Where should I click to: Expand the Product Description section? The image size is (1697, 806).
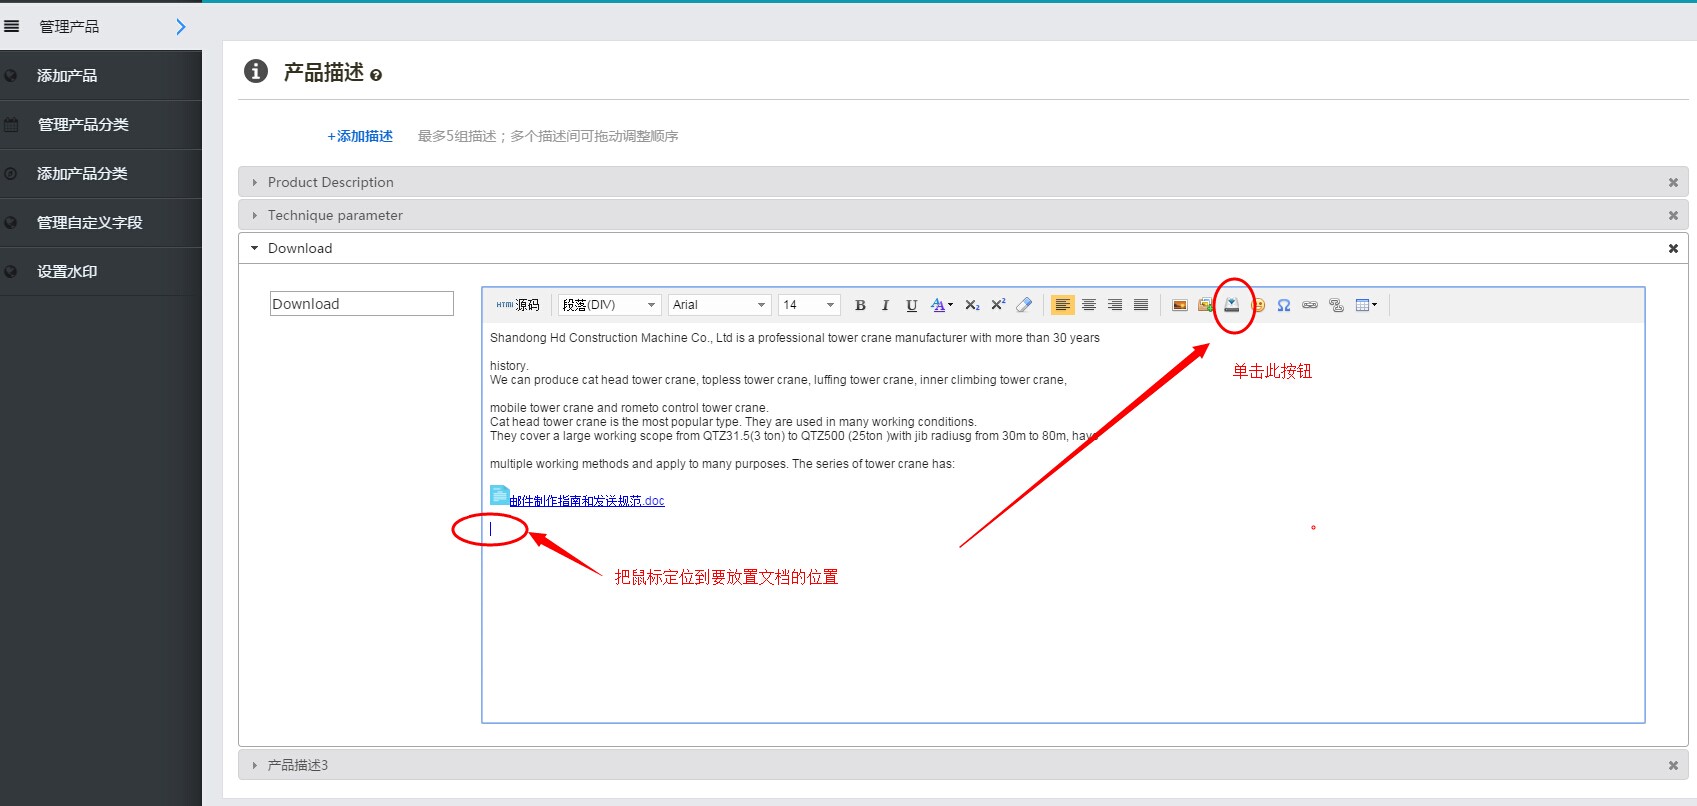pyautogui.click(x=330, y=182)
